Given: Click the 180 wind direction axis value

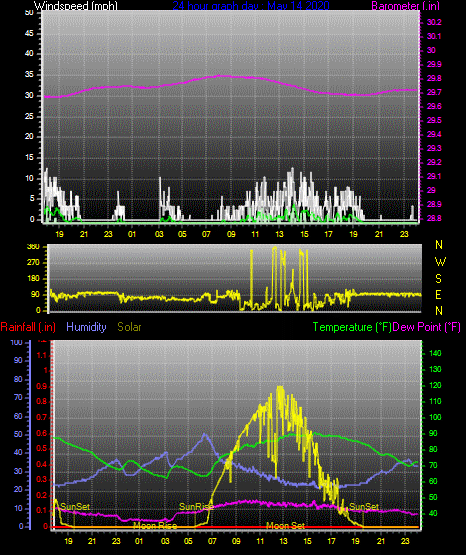Looking at the screenshot, I should click(x=34, y=279).
